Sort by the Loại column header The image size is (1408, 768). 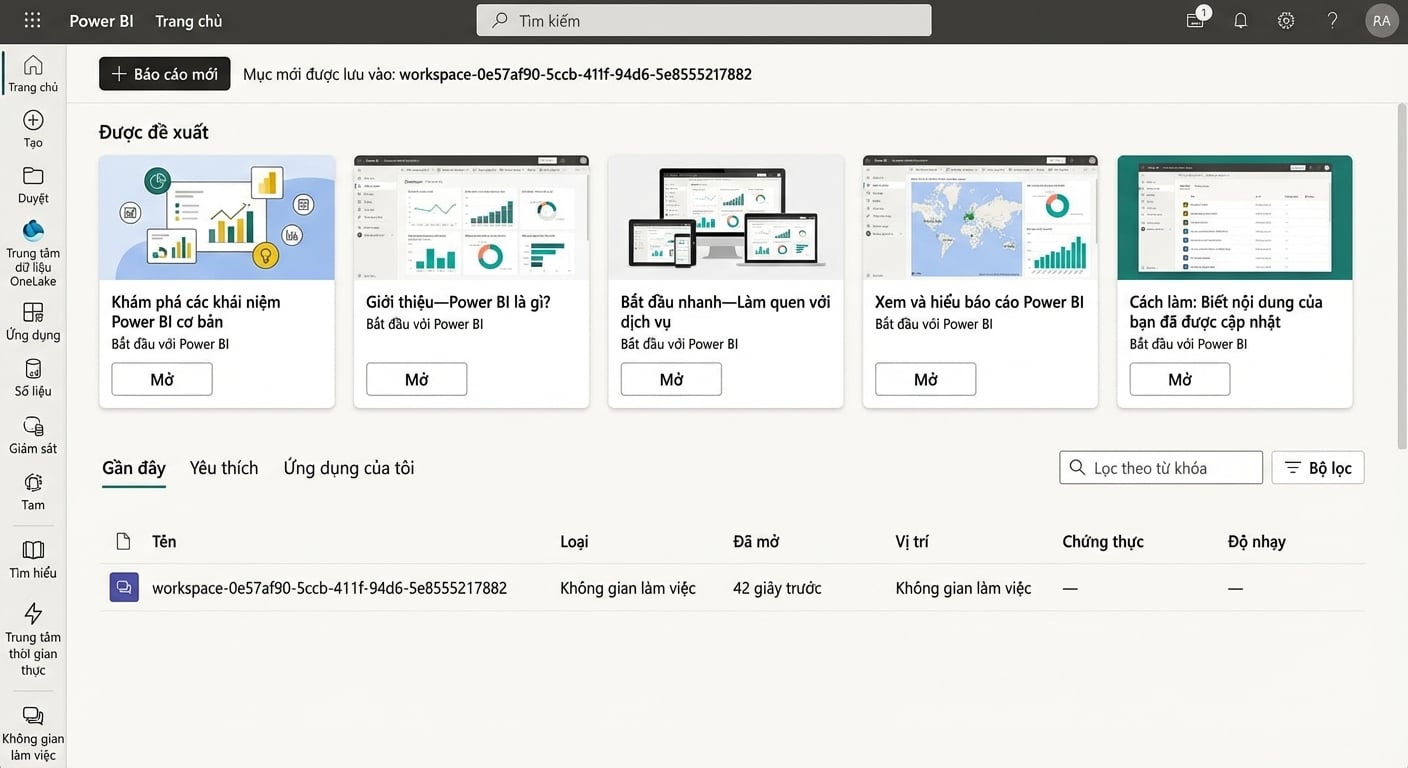(x=574, y=541)
